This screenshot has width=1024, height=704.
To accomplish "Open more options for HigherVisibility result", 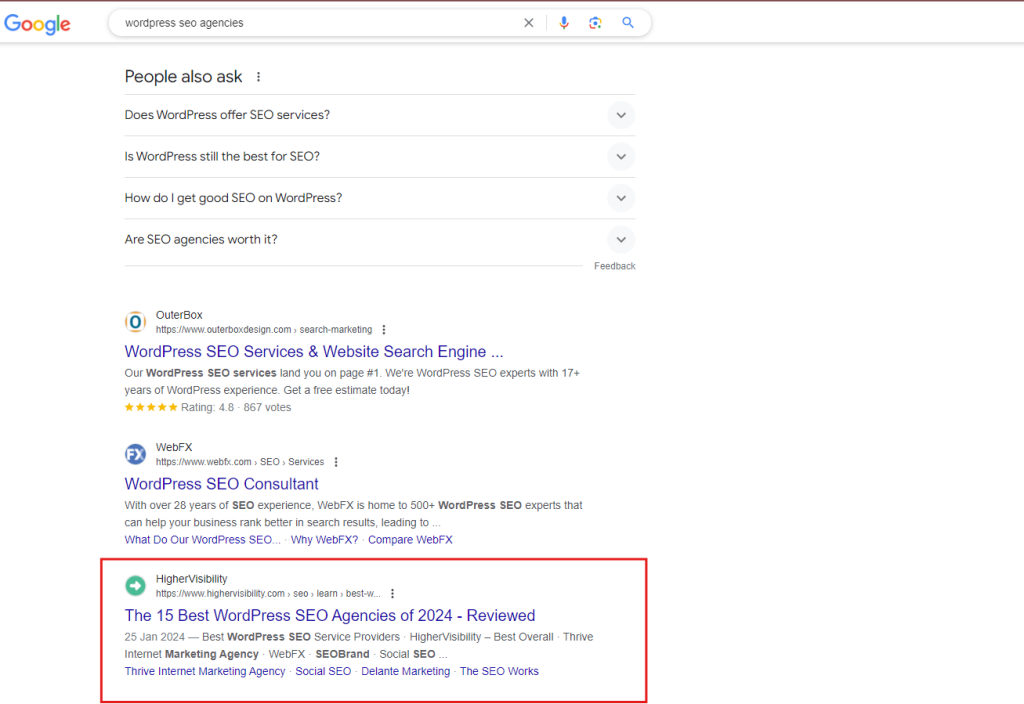I will tap(392, 593).
